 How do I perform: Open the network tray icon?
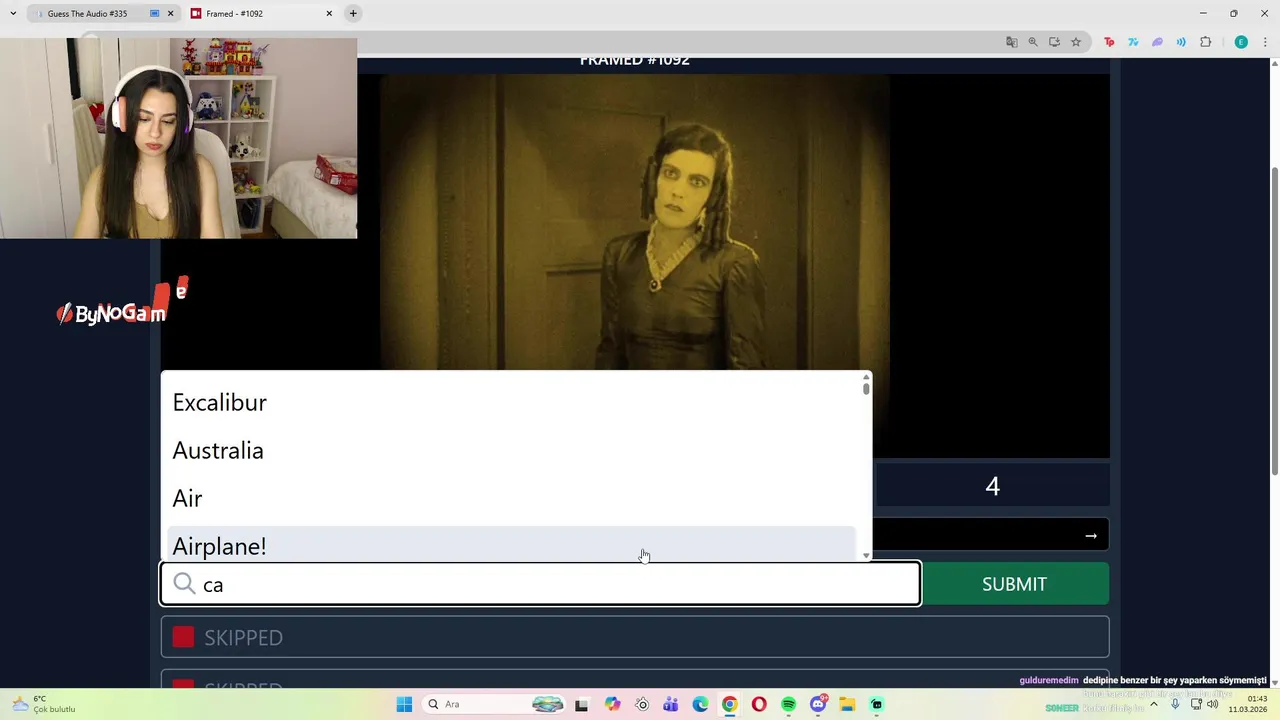coord(1196,704)
